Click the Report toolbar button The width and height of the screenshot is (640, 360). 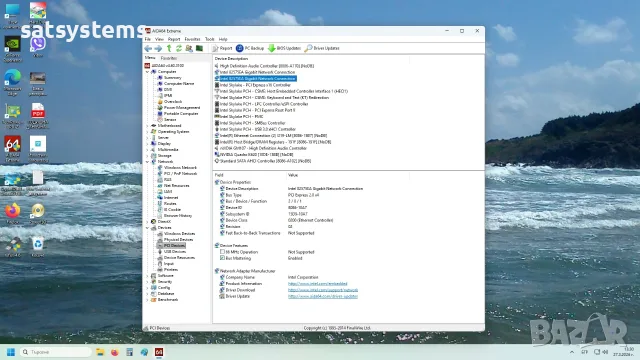[222, 48]
